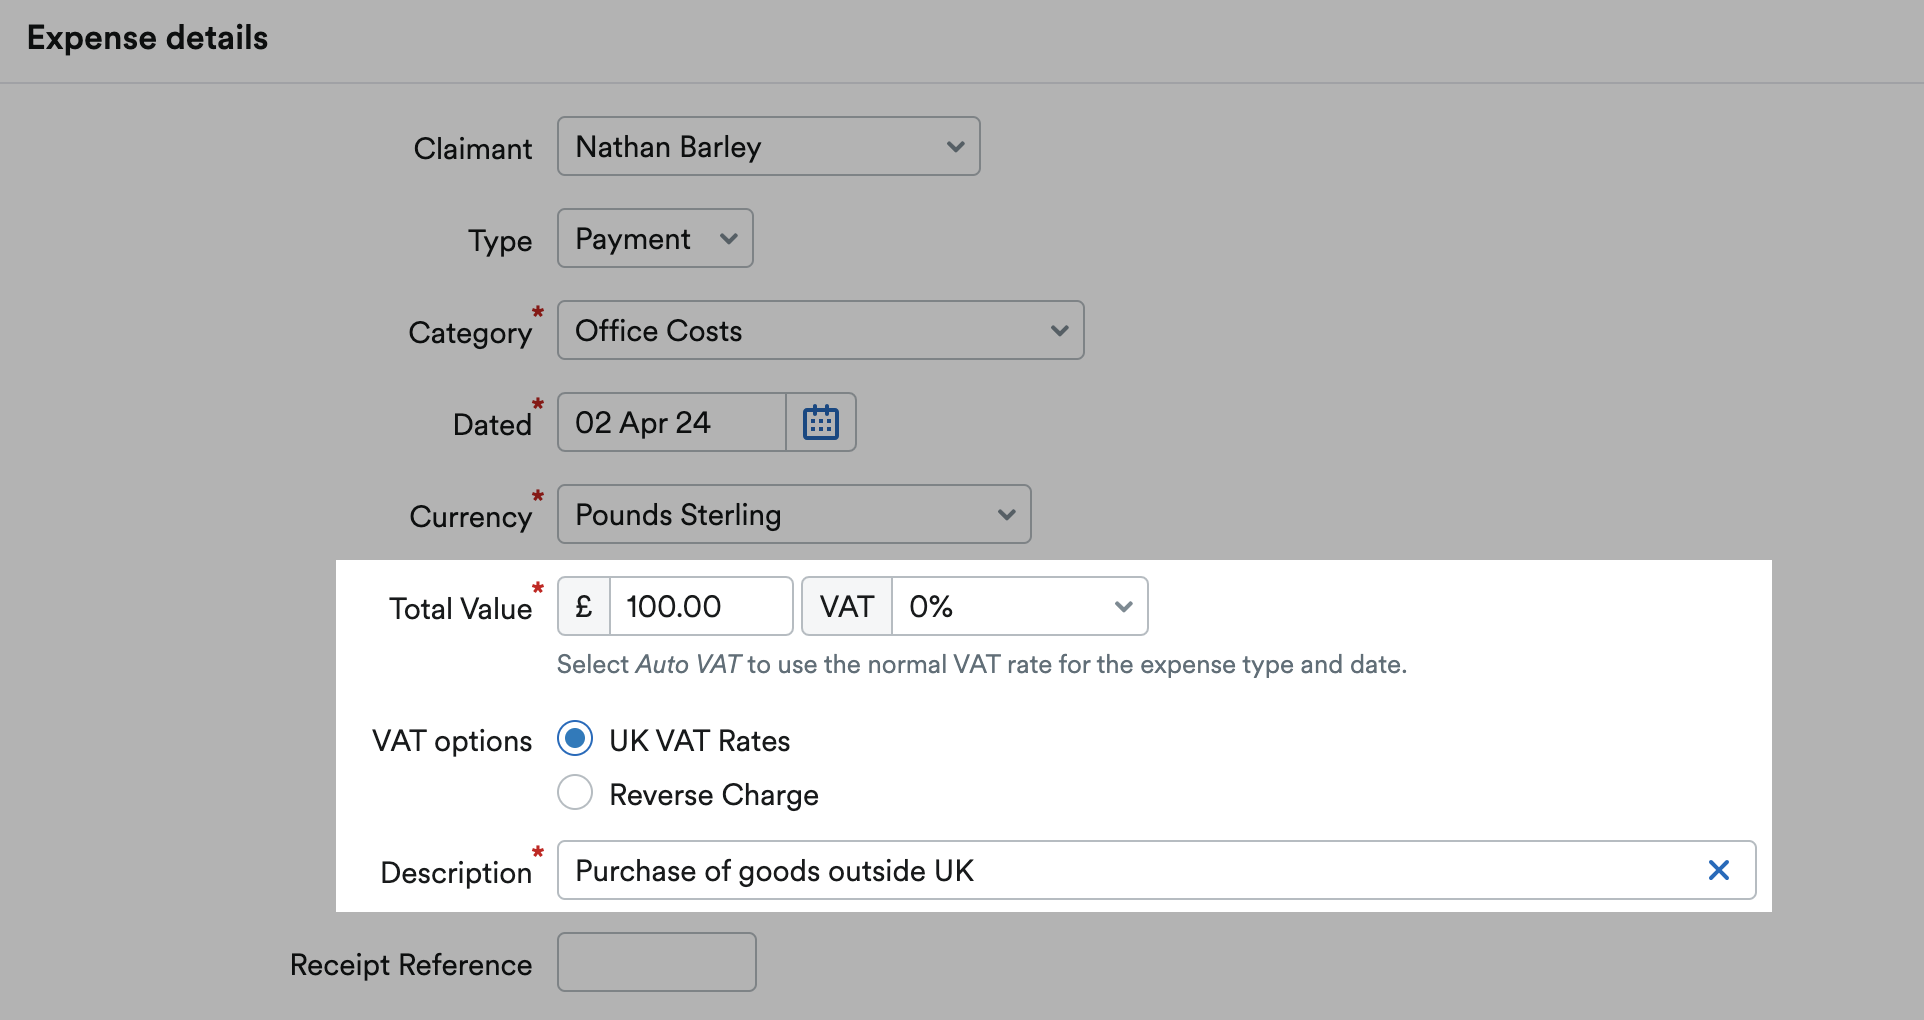Click the 'Dated' field label
1924x1020 pixels.
(492, 425)
